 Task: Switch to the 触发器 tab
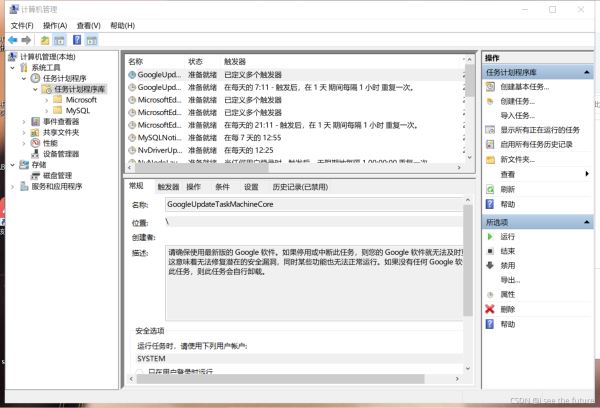(x=167, y=187)
